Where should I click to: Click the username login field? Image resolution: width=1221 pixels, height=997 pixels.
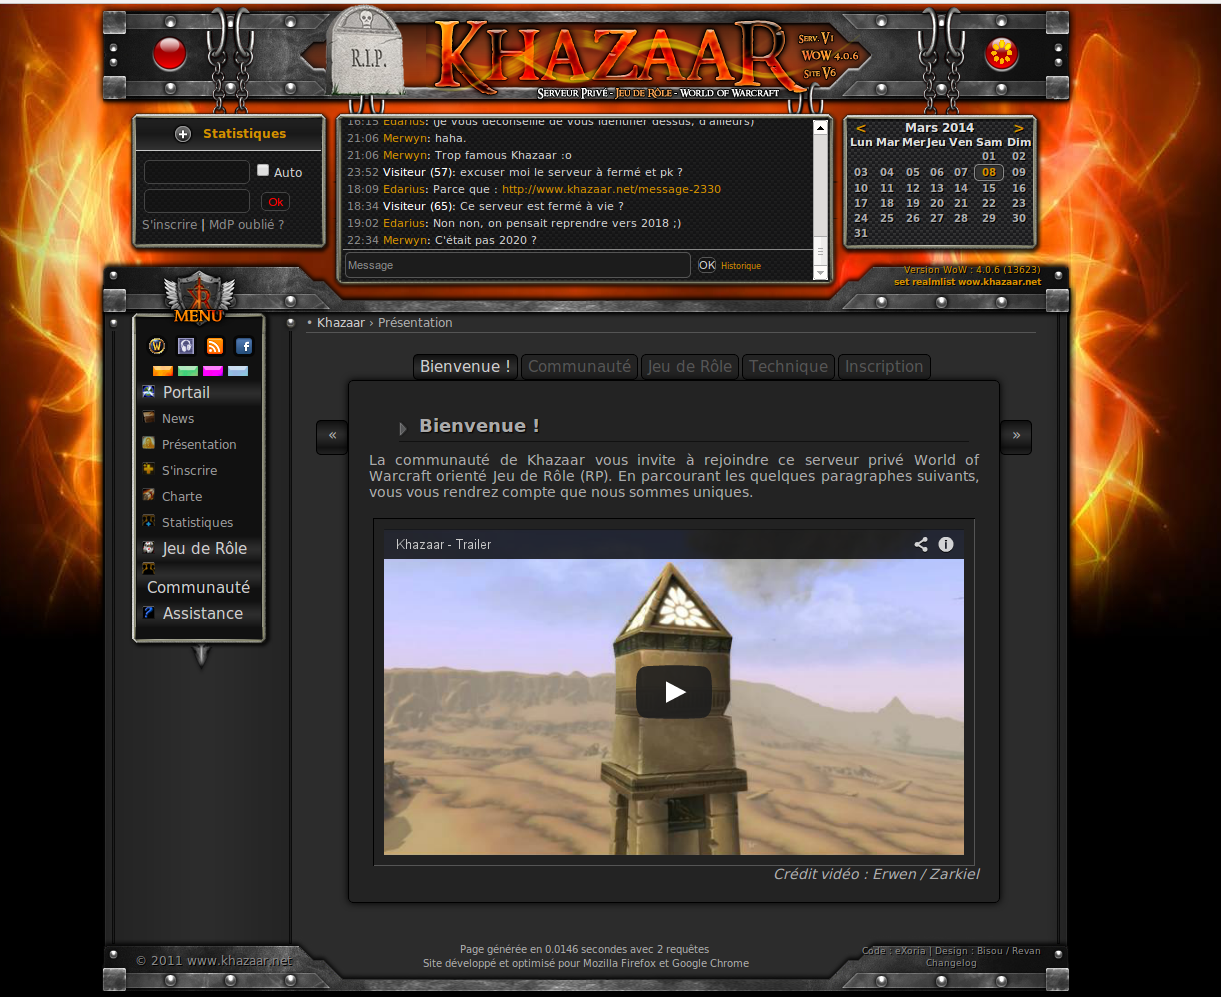click(197, 172)
